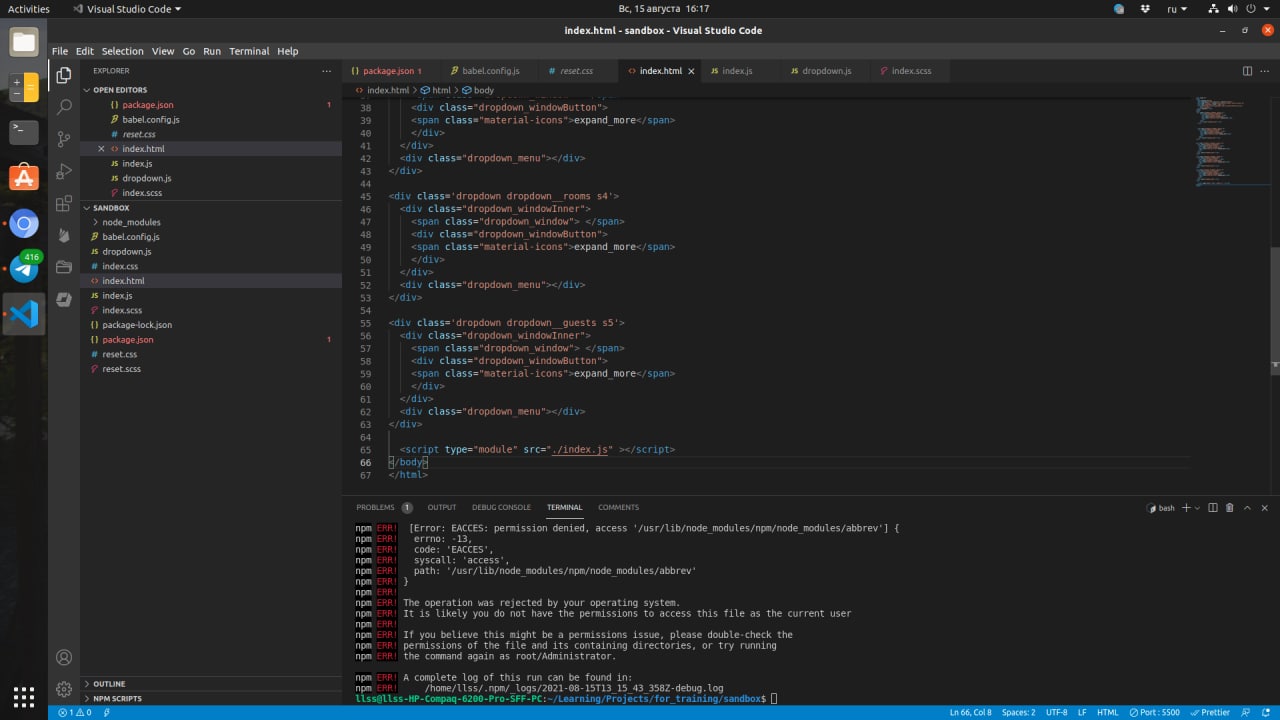
Task: Open the Firebase icon in activity bar
Action: click(64, 235)
